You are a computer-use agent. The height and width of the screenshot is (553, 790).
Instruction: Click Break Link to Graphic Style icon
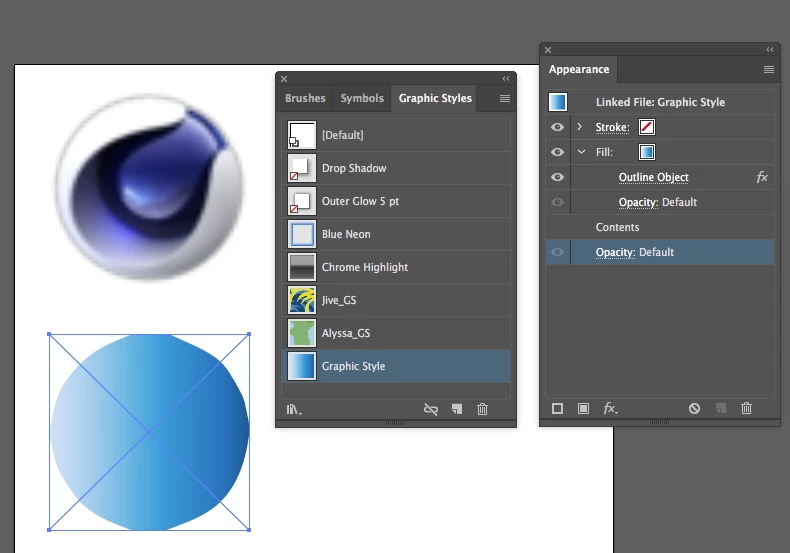coord(431,409)
